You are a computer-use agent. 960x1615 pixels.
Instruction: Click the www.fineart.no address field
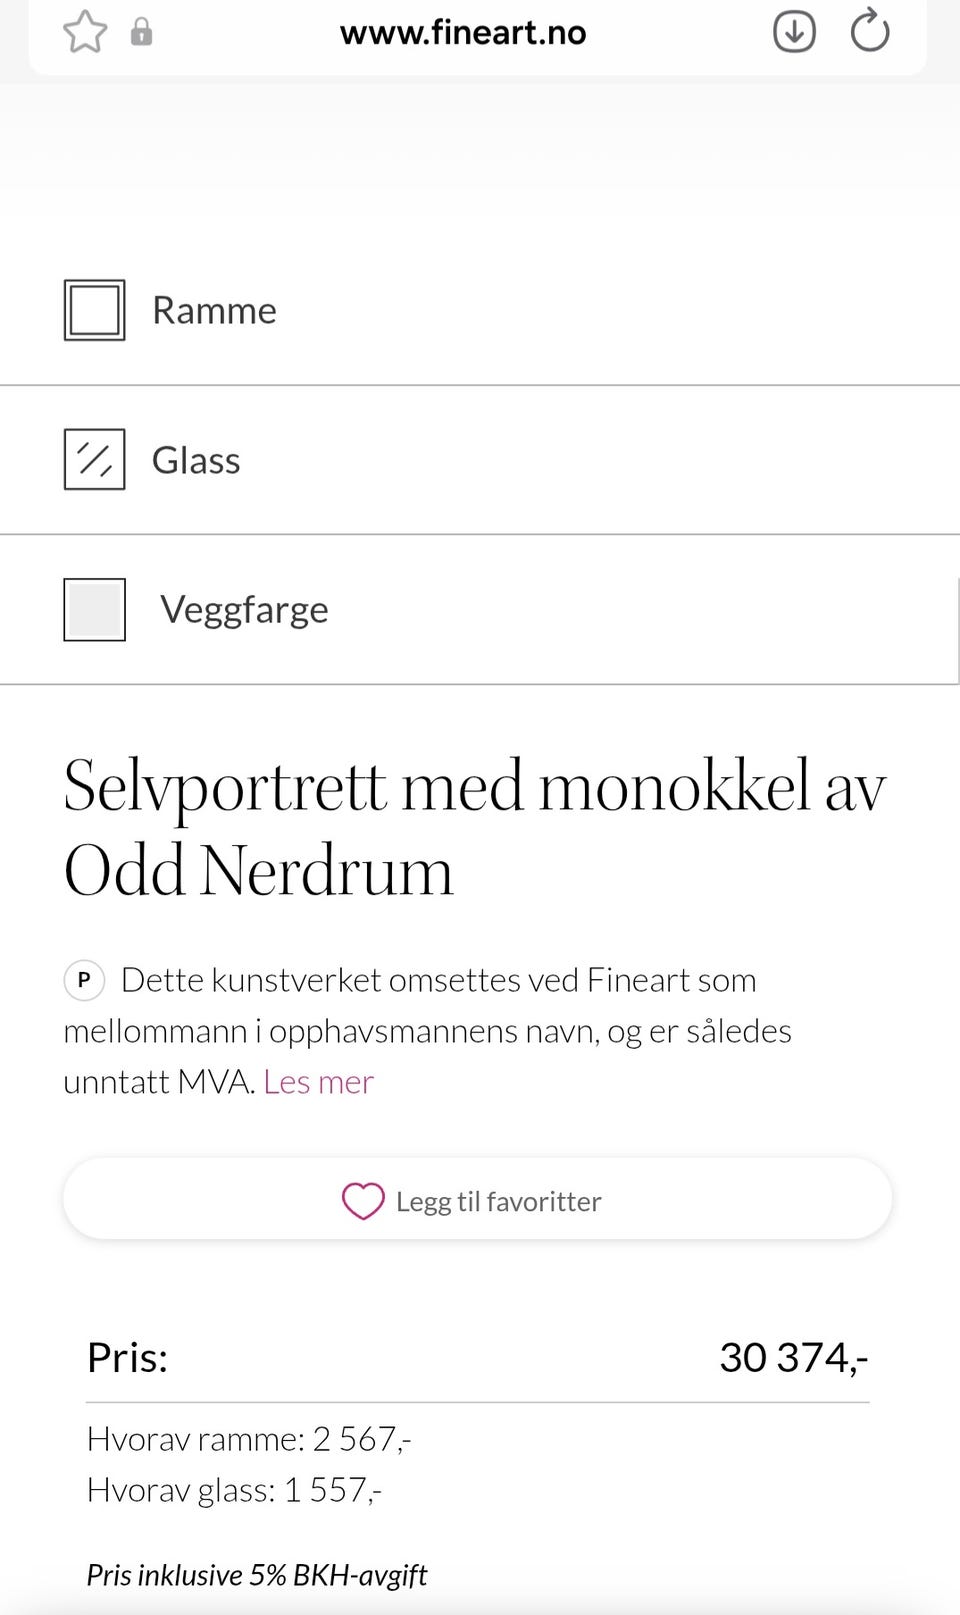click(462, 33)
